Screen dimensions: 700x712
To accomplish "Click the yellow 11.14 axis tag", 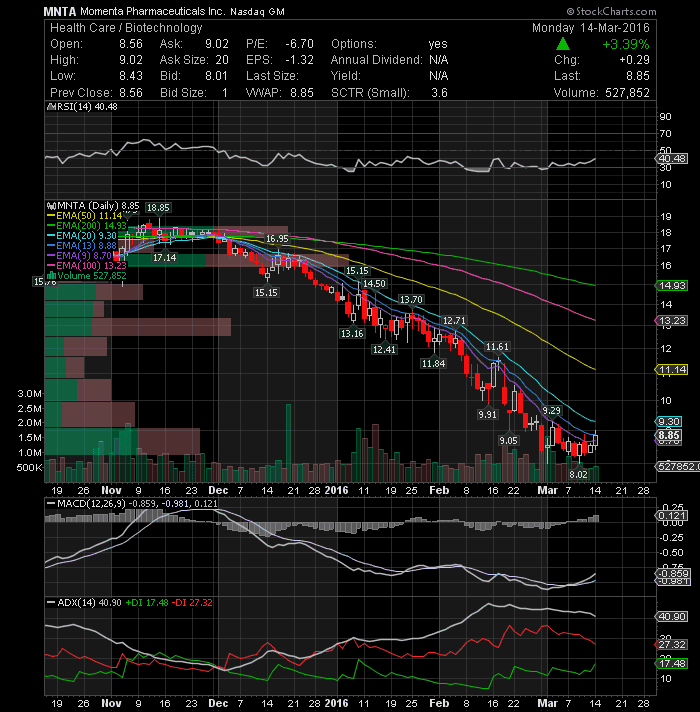I will pos(671,370).
